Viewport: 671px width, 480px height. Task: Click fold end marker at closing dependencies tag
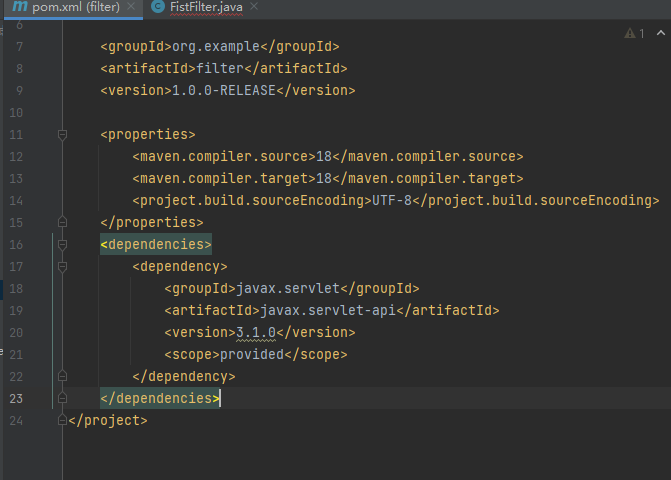pyautogui.click(x=62, y=398)
